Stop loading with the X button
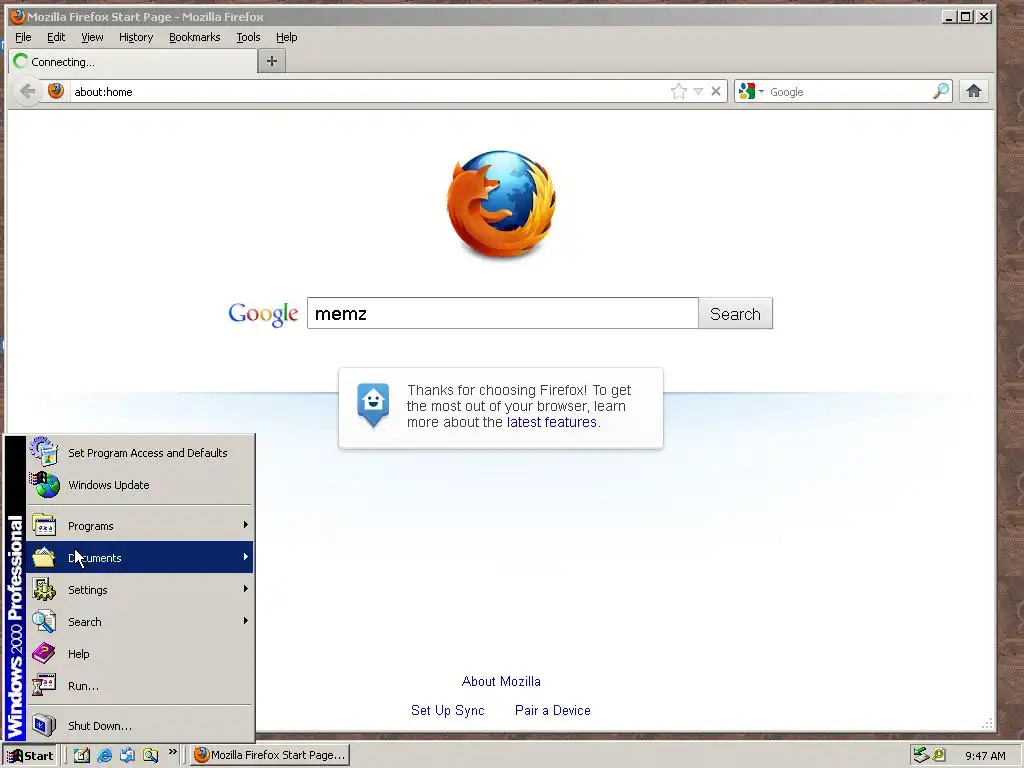Image resolution: width=1024 pixels, height=768 pixels. tap(716, 91)
